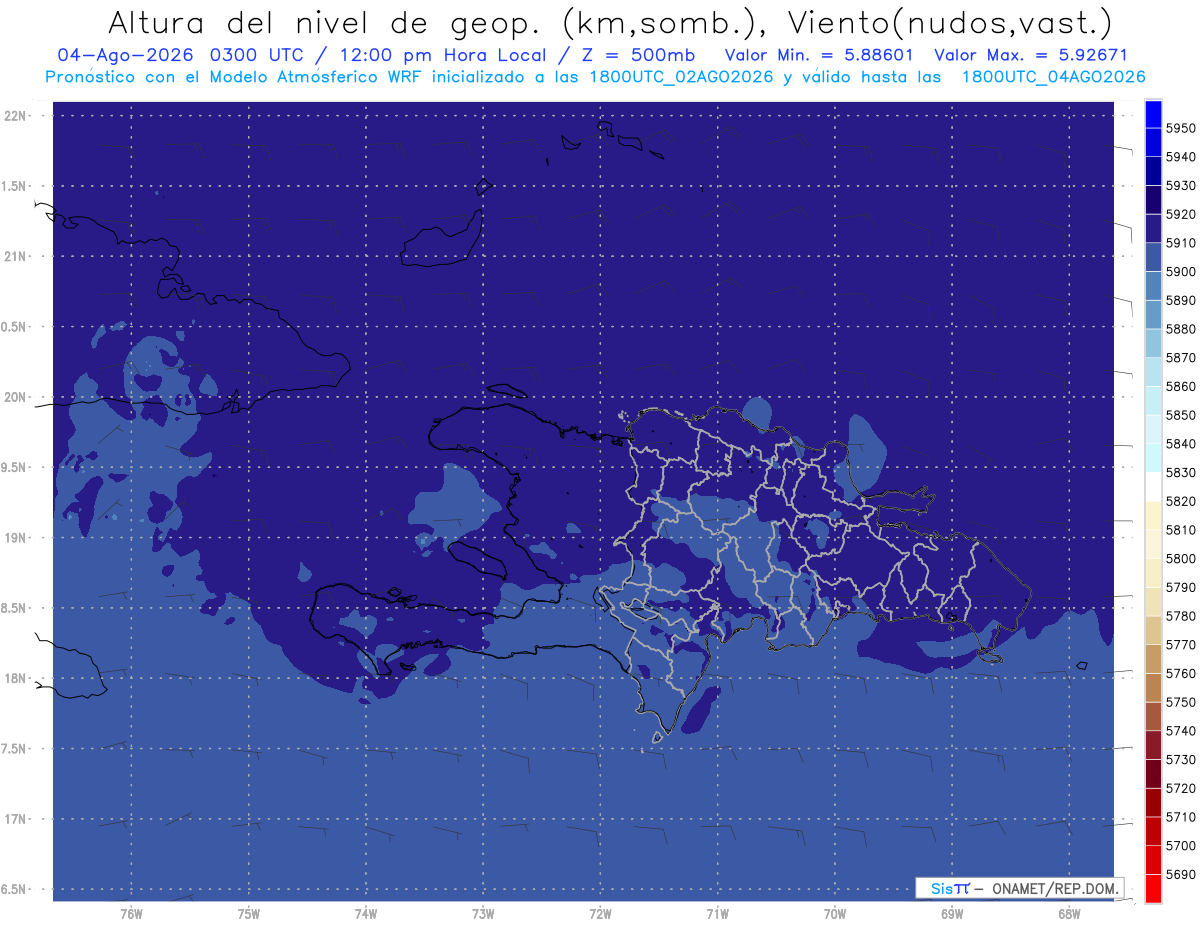Click bright blue top swatch of color bar

coord(1153,114)
